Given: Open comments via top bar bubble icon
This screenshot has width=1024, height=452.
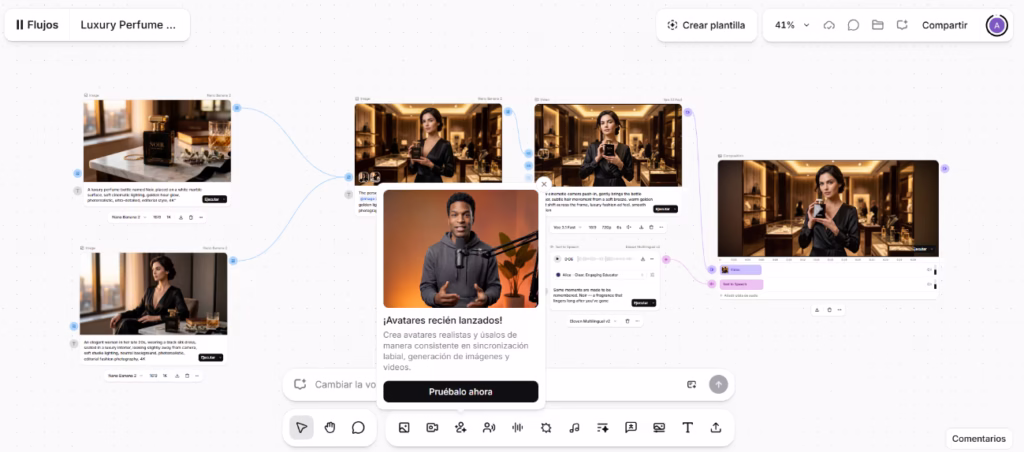Looking at the screenshot, I should (x=853, y=25).
